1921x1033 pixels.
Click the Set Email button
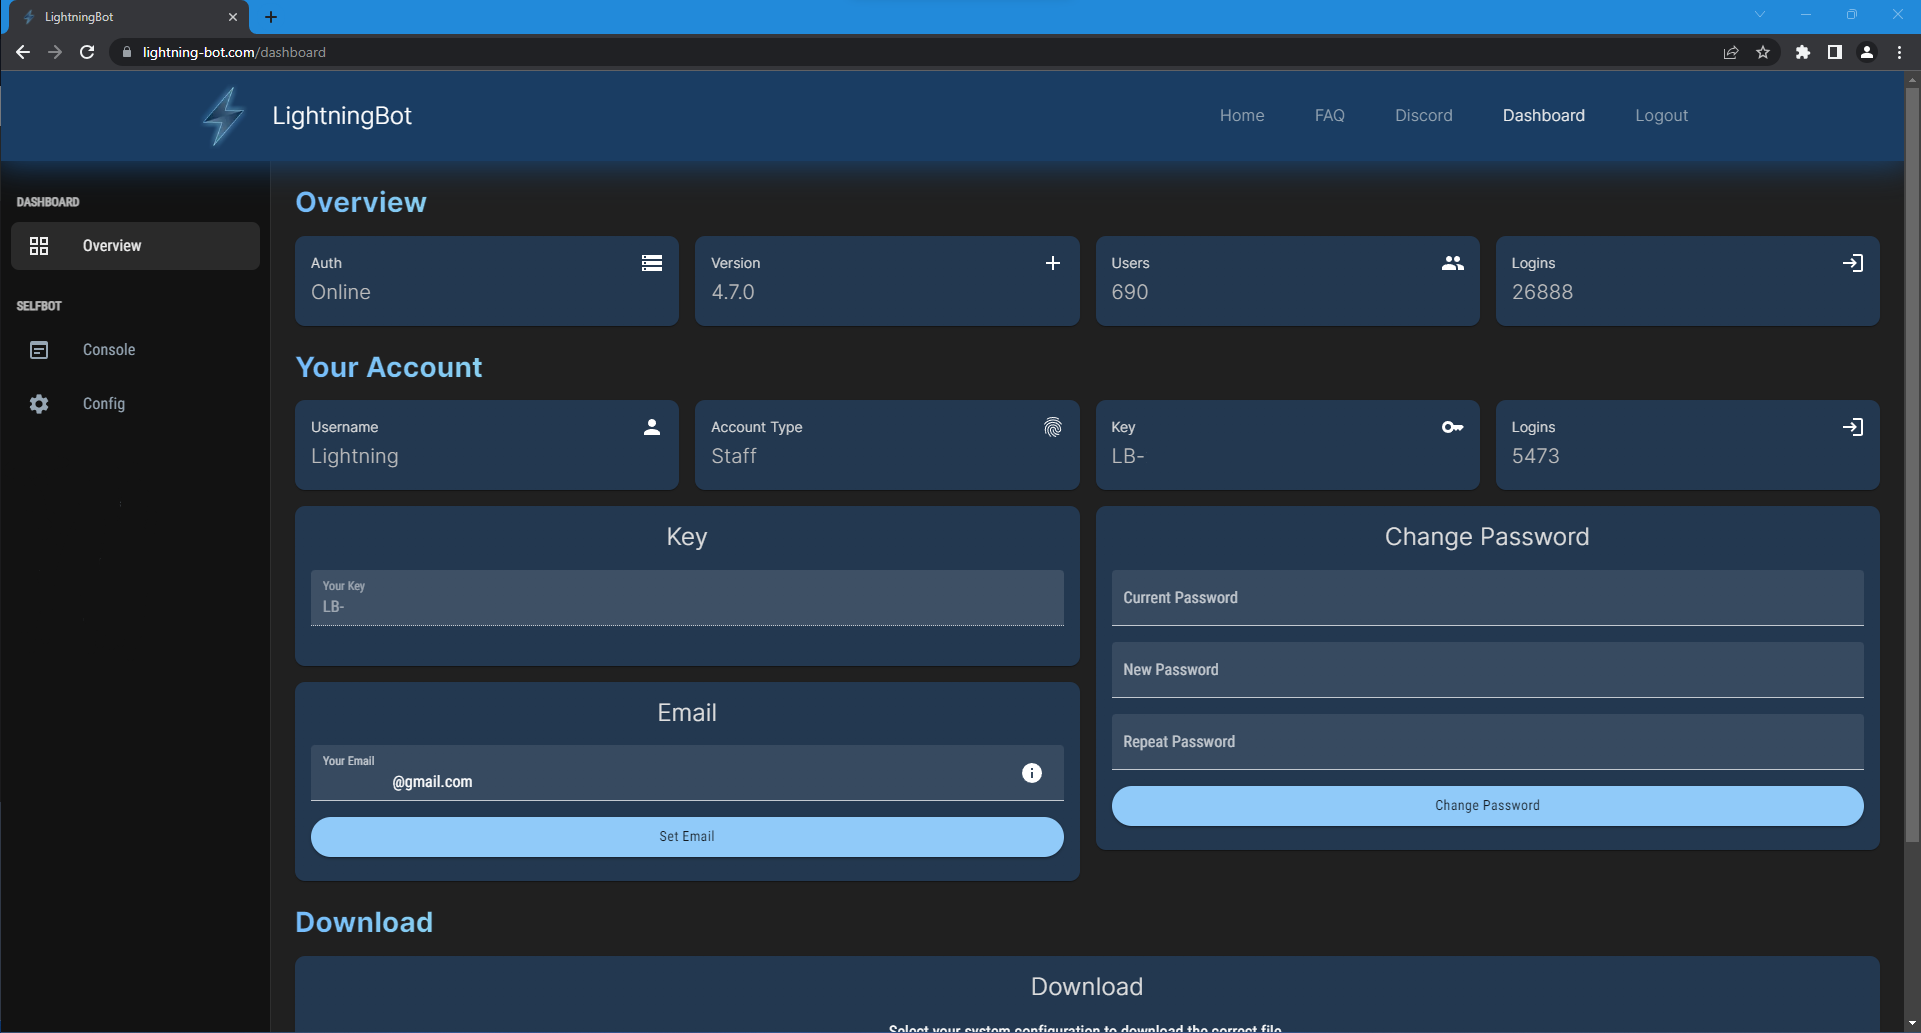(x=686, y=836)
